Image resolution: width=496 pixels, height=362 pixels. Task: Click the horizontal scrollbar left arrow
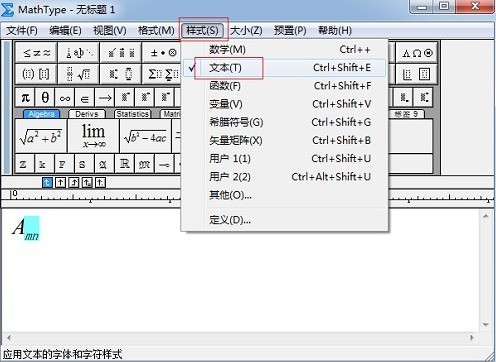point(9,338)
